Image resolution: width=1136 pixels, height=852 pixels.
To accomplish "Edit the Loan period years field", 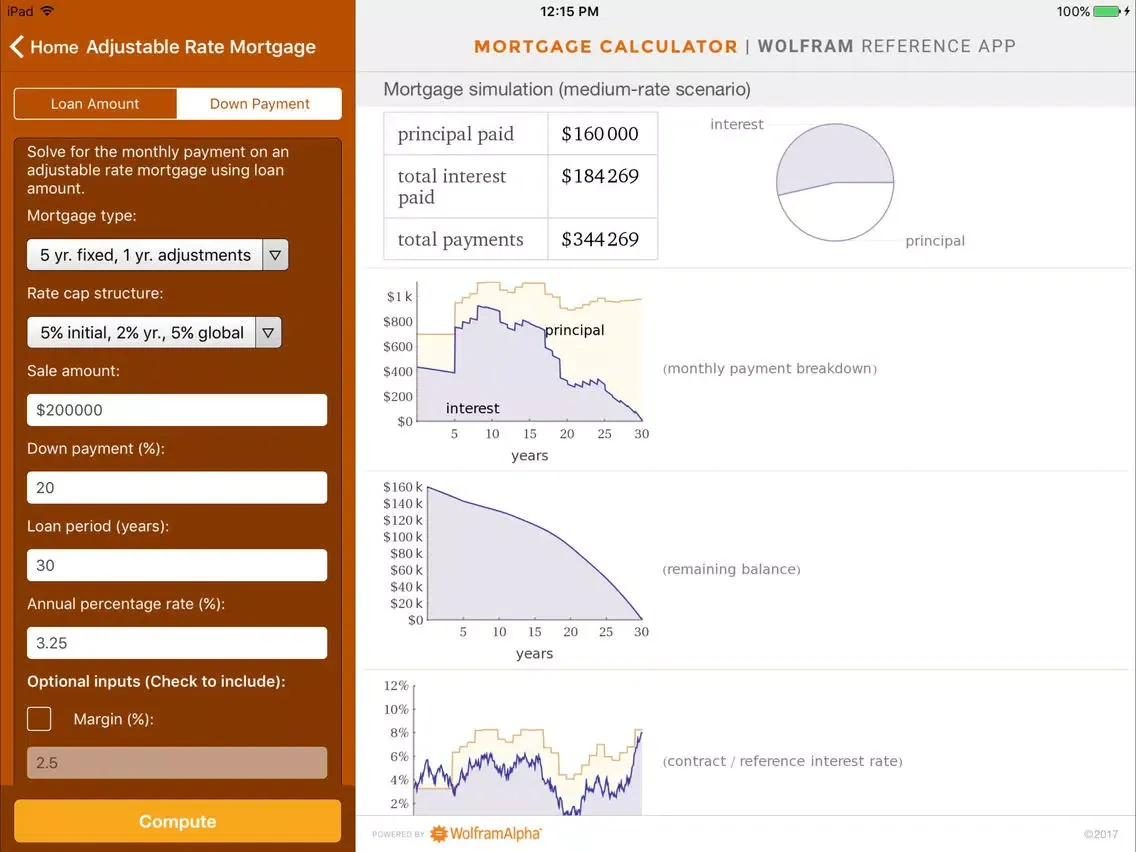I will [177, 565].
